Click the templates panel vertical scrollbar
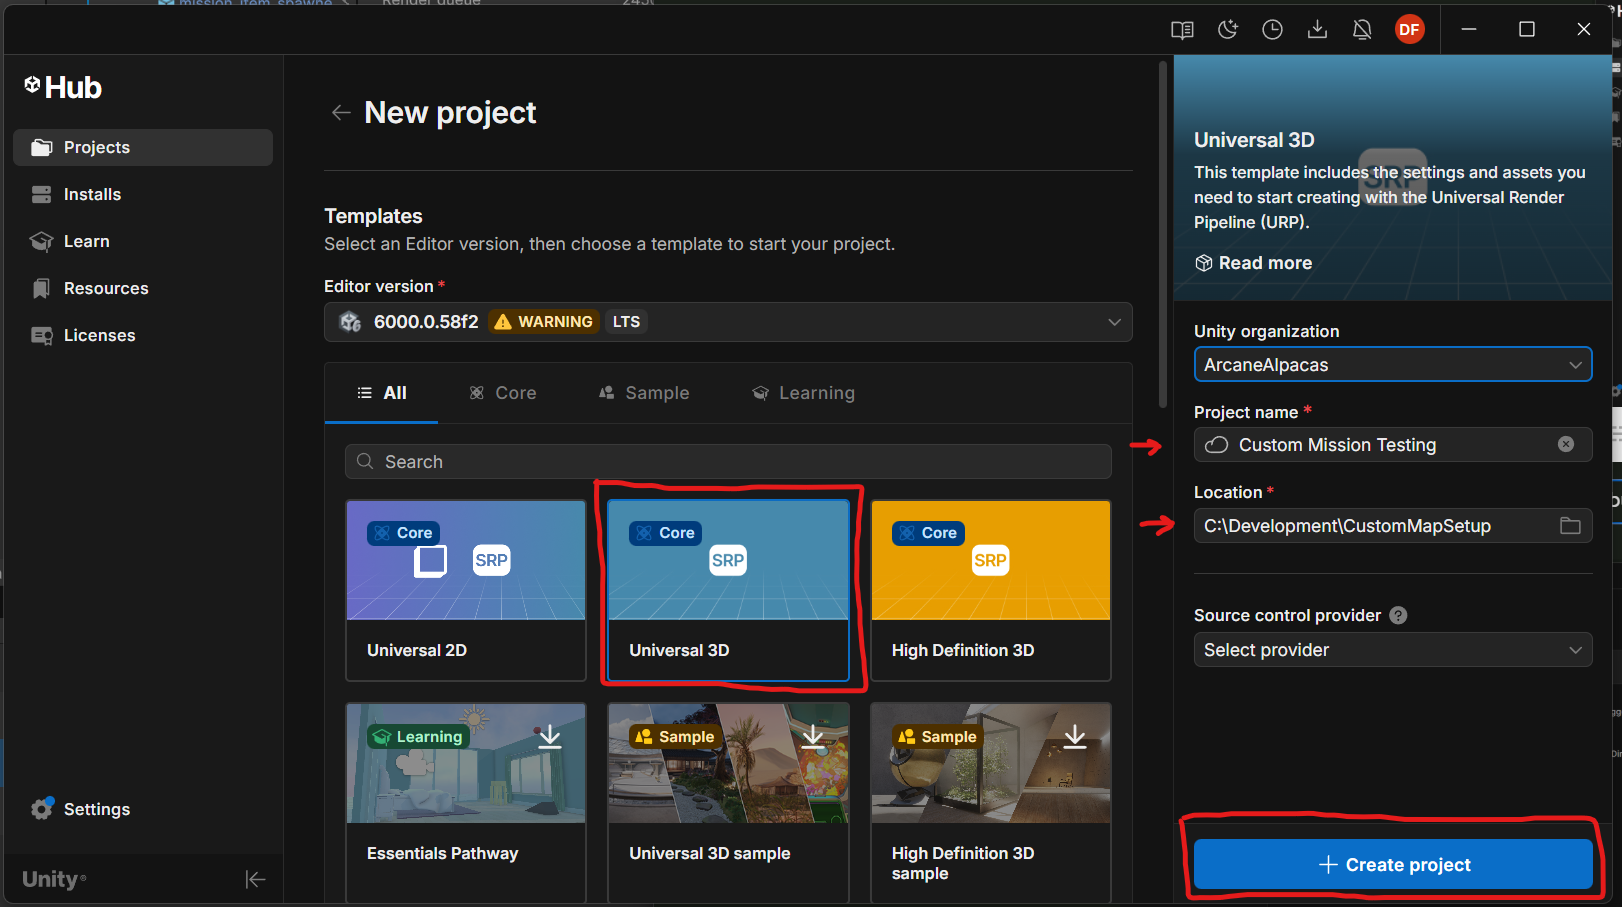Viewport: 1622px width, 907px height. coord(1163,235)
